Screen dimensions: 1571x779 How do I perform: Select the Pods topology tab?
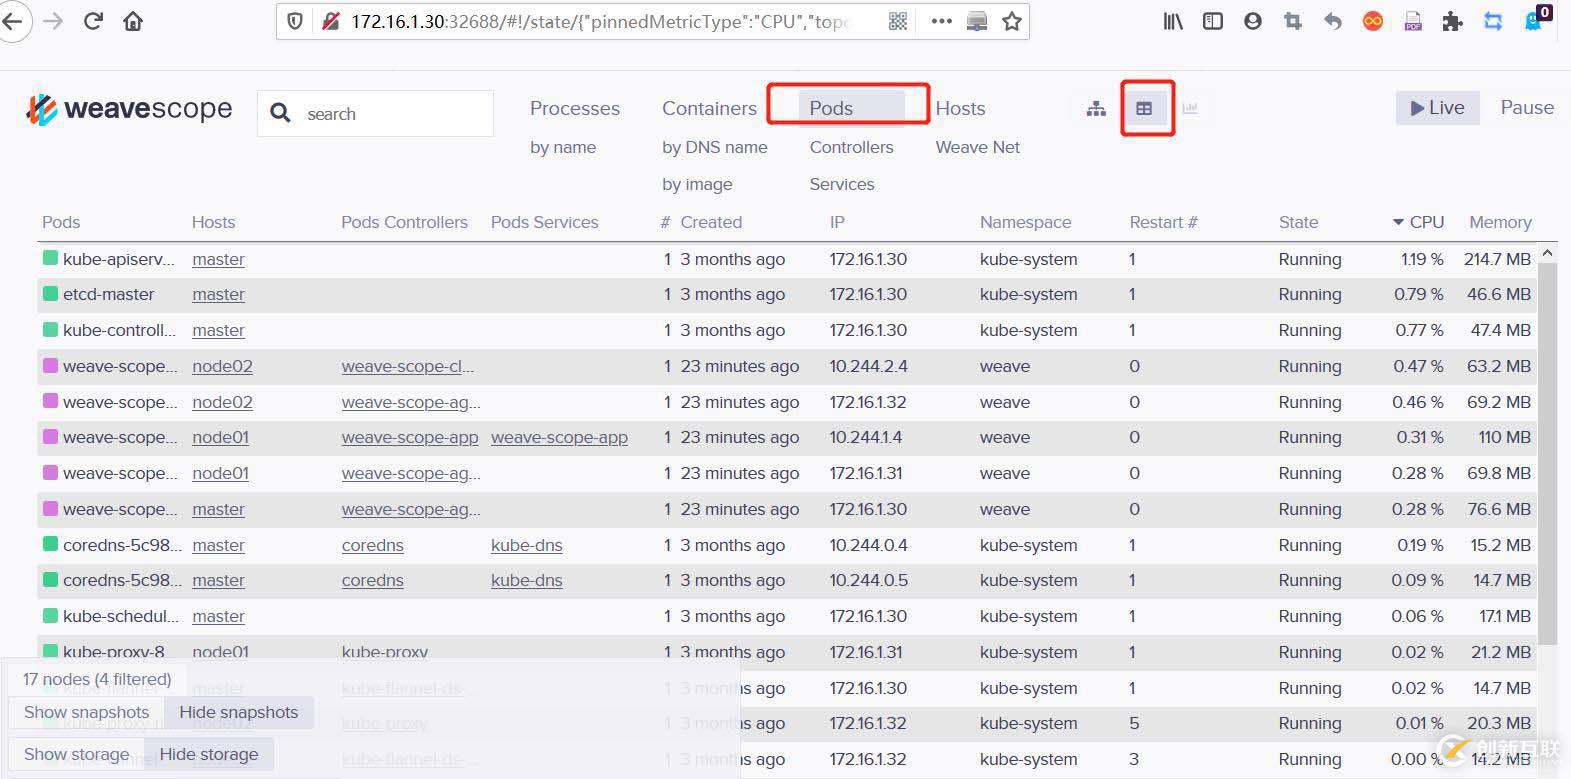851,108
